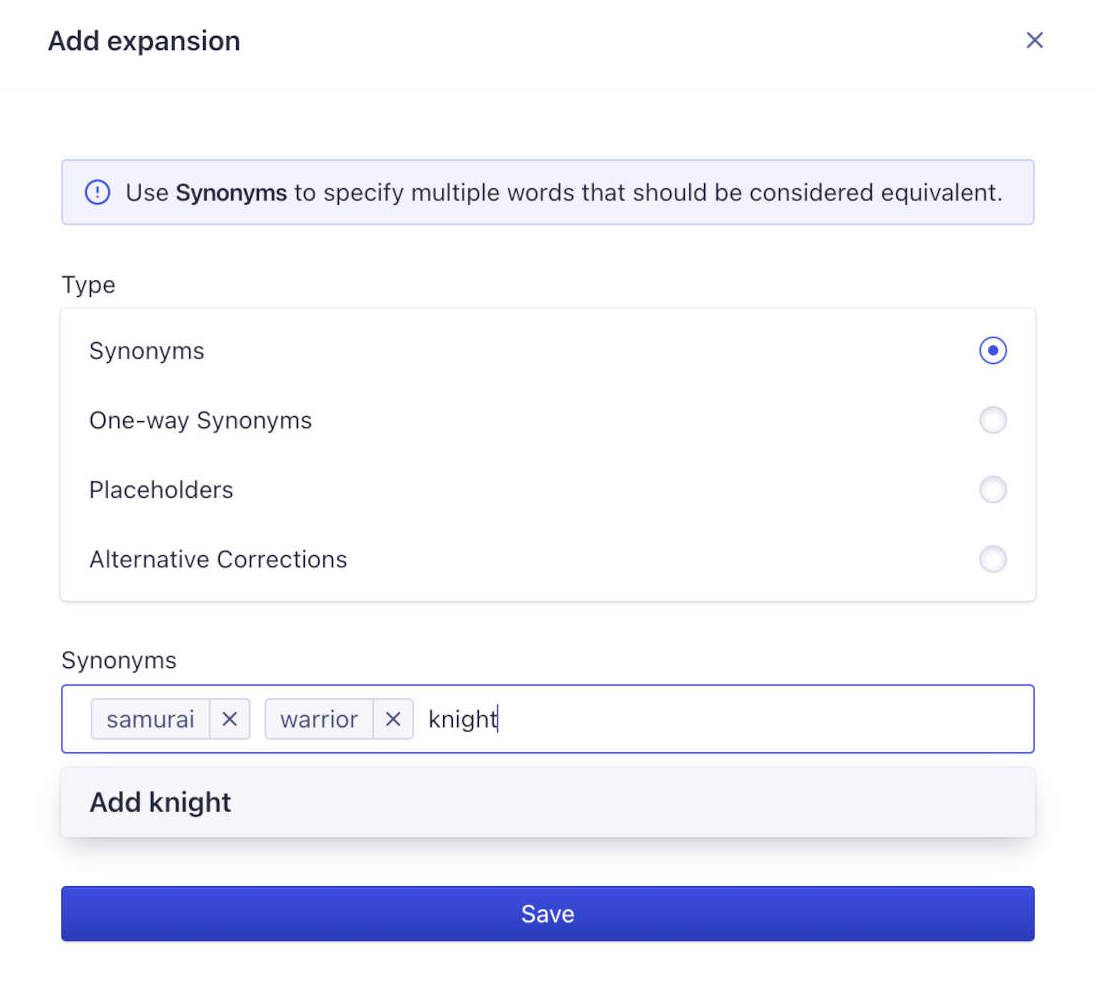Screen dimensions: 1097x1003
Task: Click the warrior tag label
Action: point(318,719)
